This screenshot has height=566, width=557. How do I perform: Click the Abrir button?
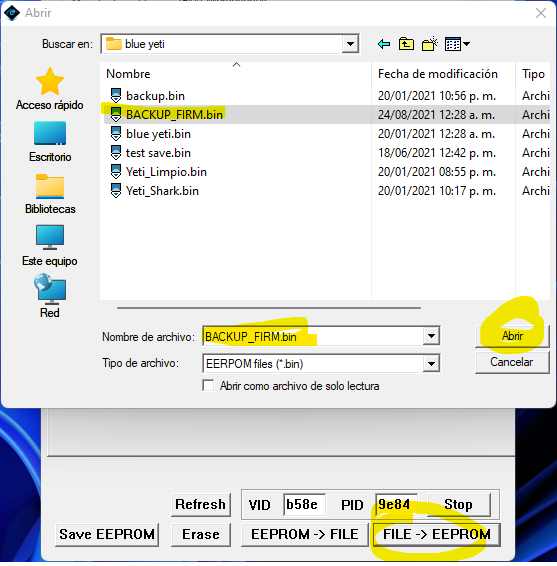point(512,336)
